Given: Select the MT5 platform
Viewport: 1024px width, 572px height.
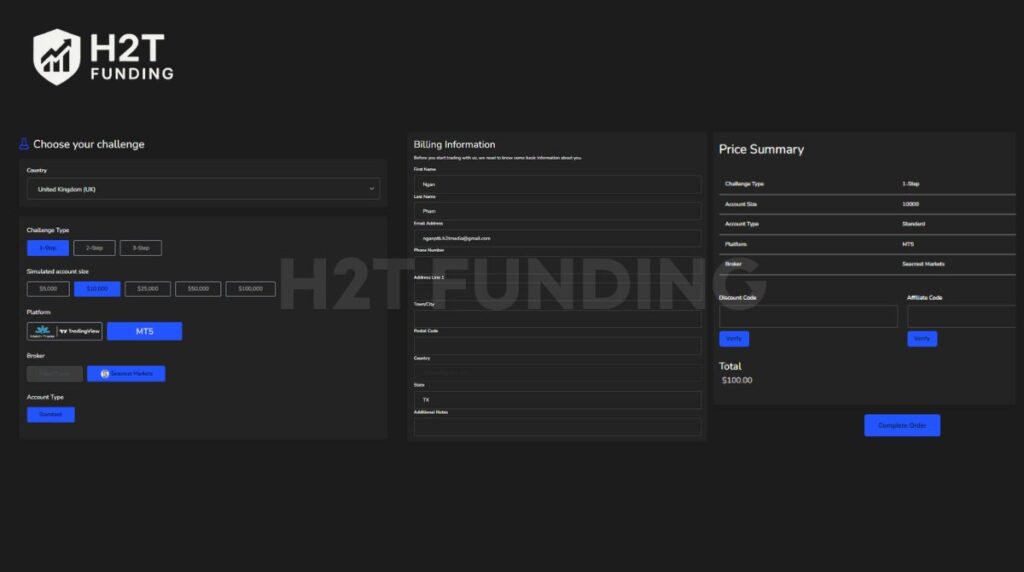Looking at the screenshot, I should pyautogui.click(x=144, y=331).
